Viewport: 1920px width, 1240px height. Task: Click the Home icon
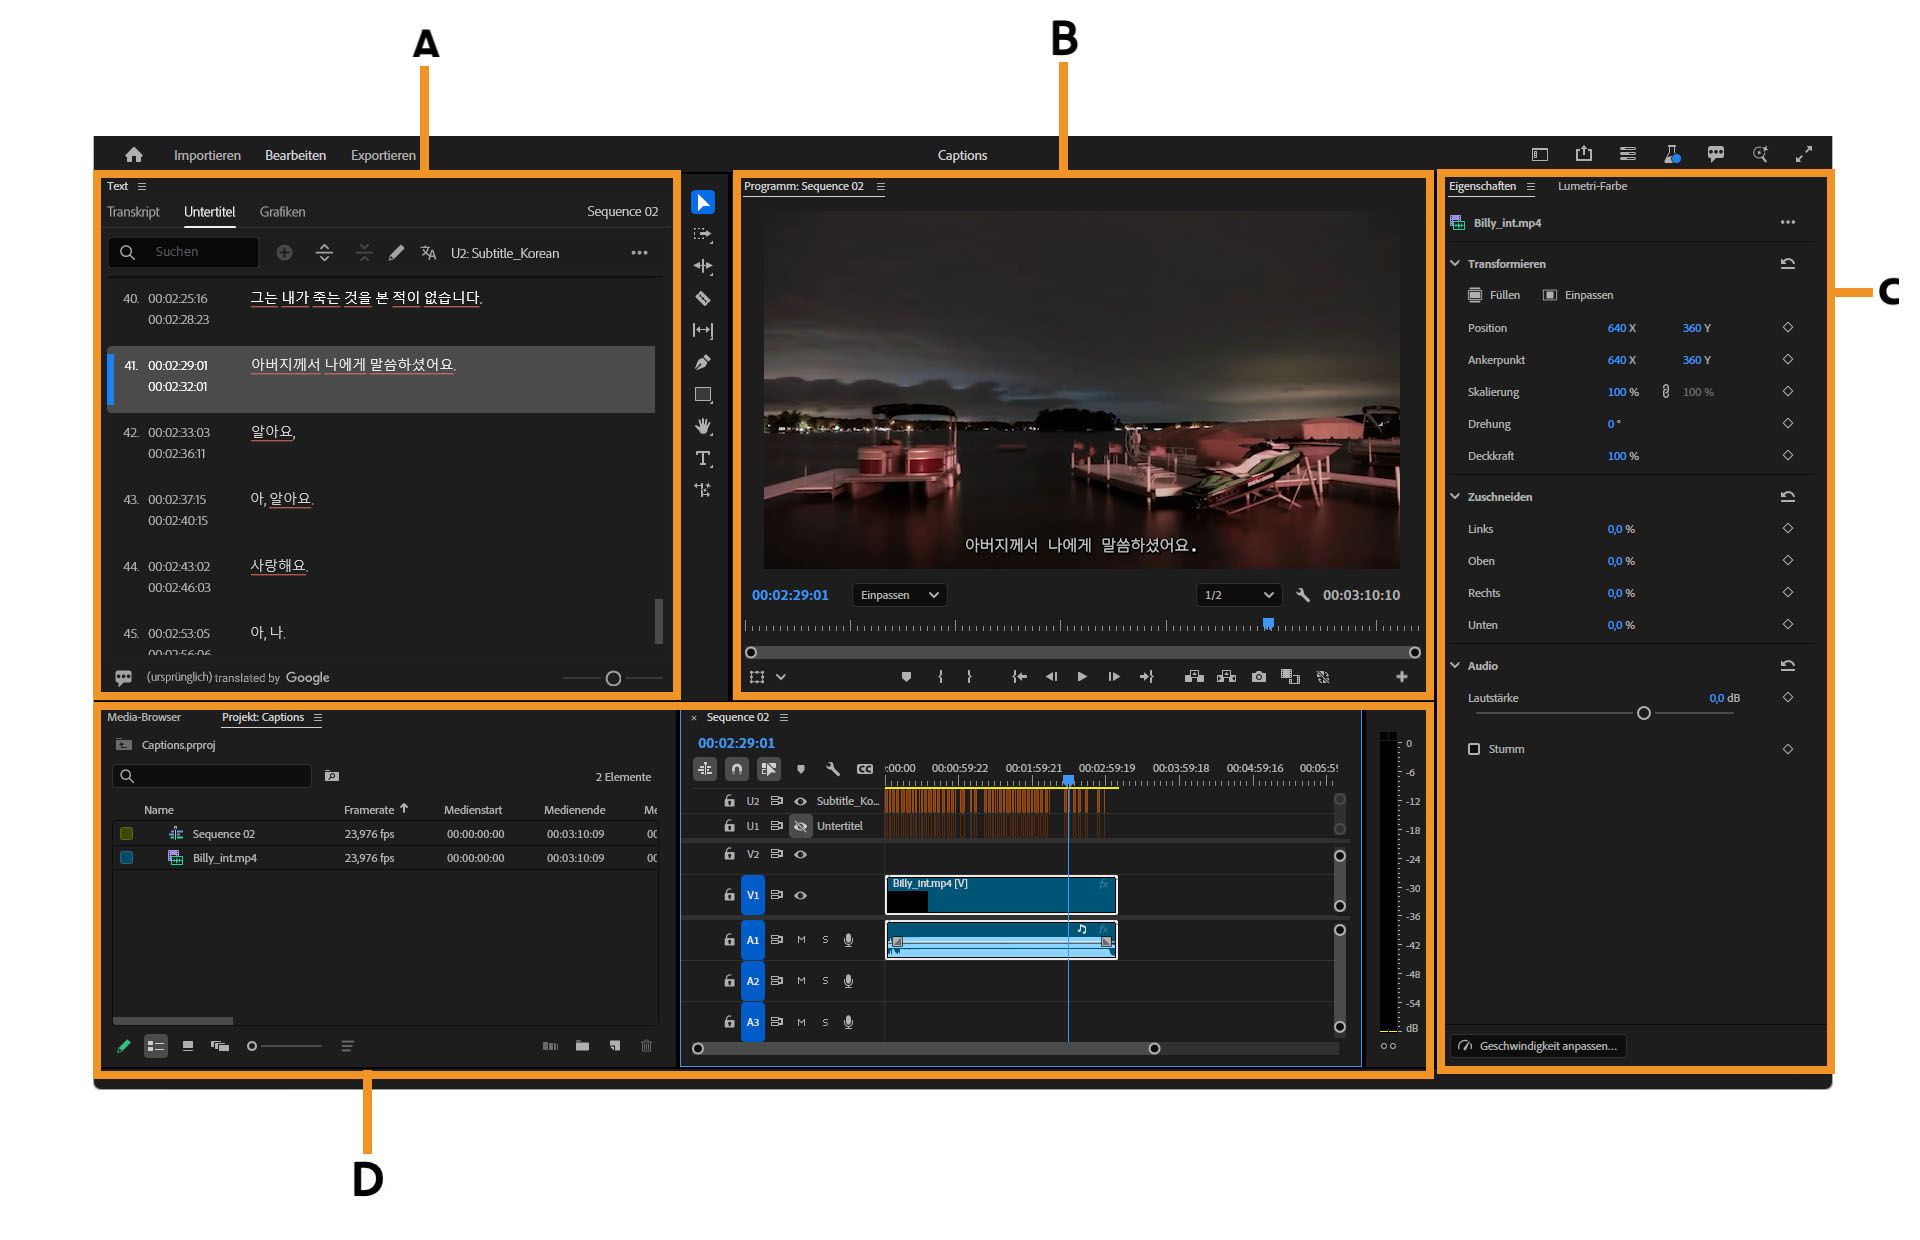click(134, 155)
